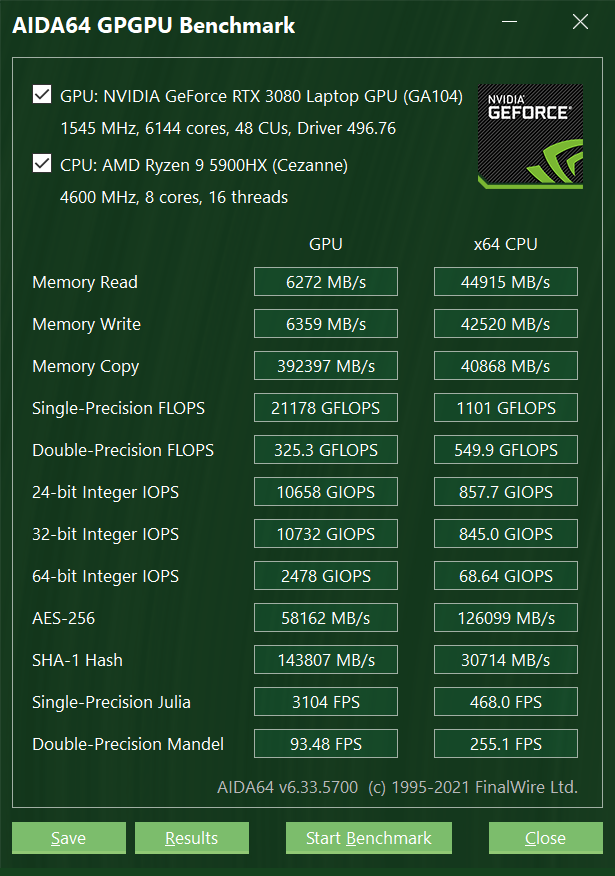Click CPU Double-Precision Mandel result 255.1 FPS

point(505,744)
